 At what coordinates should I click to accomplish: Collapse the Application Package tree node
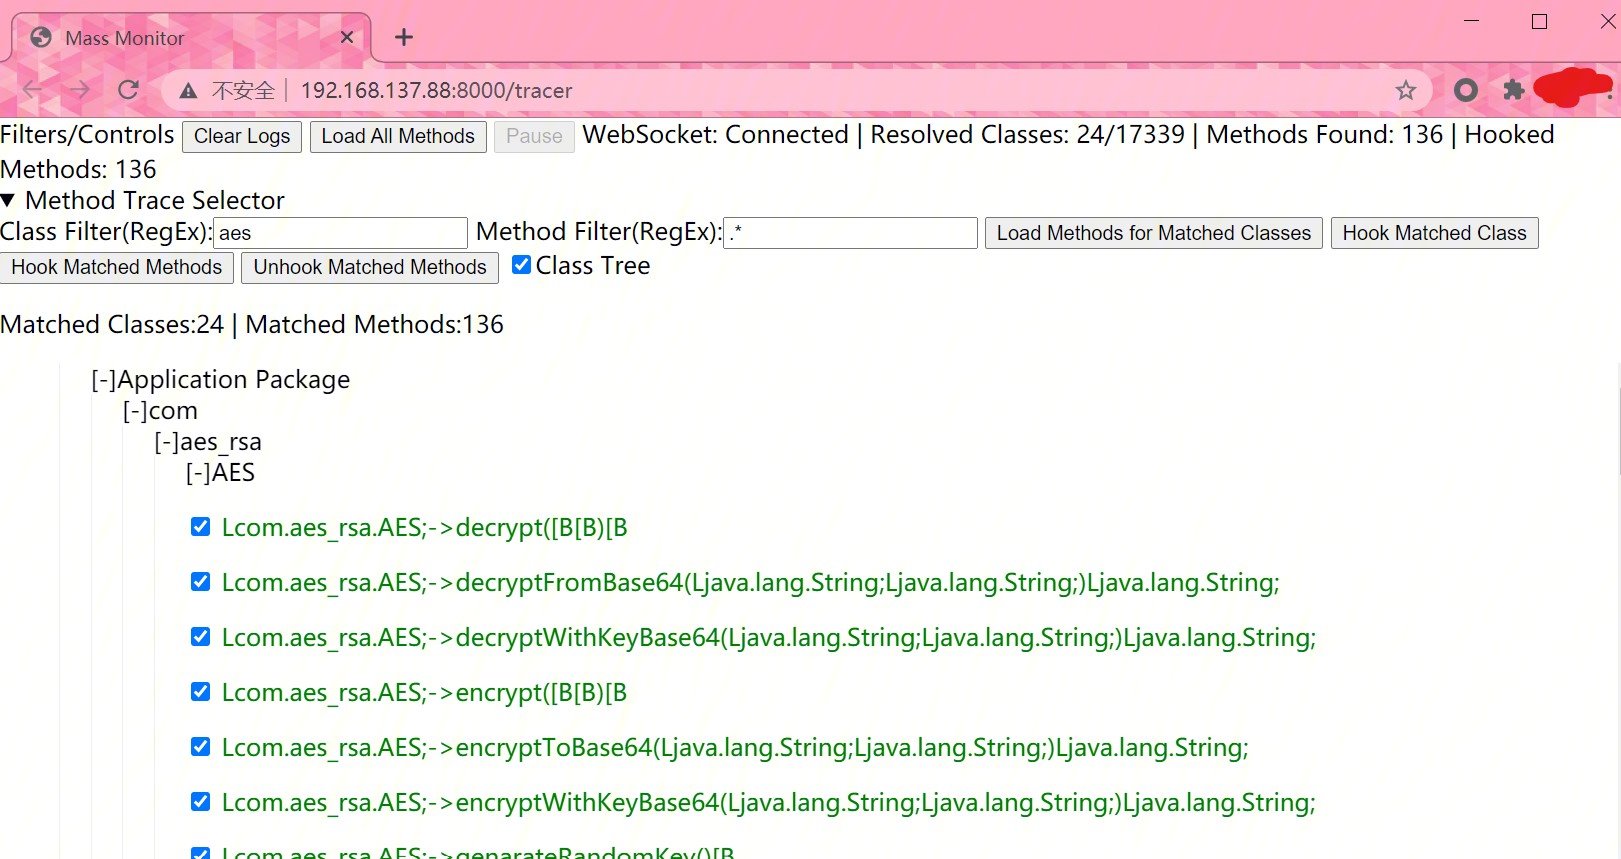(104, 380)
